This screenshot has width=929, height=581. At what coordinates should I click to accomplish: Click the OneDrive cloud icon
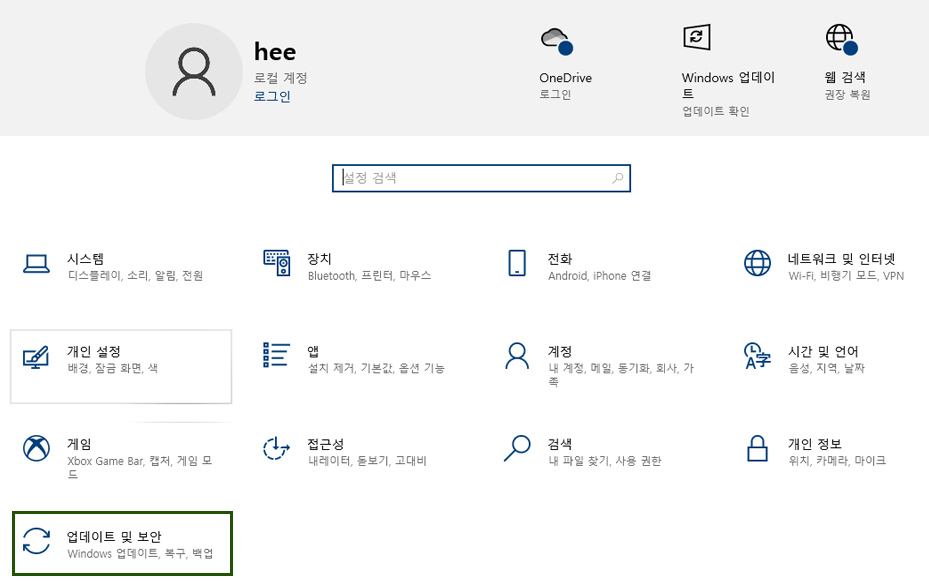[557, 41]
